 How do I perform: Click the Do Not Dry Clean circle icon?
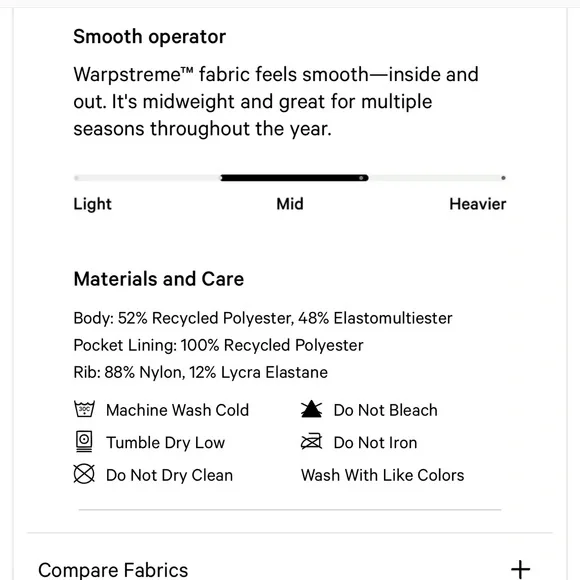pyautogui.click(x=84, y=474)
